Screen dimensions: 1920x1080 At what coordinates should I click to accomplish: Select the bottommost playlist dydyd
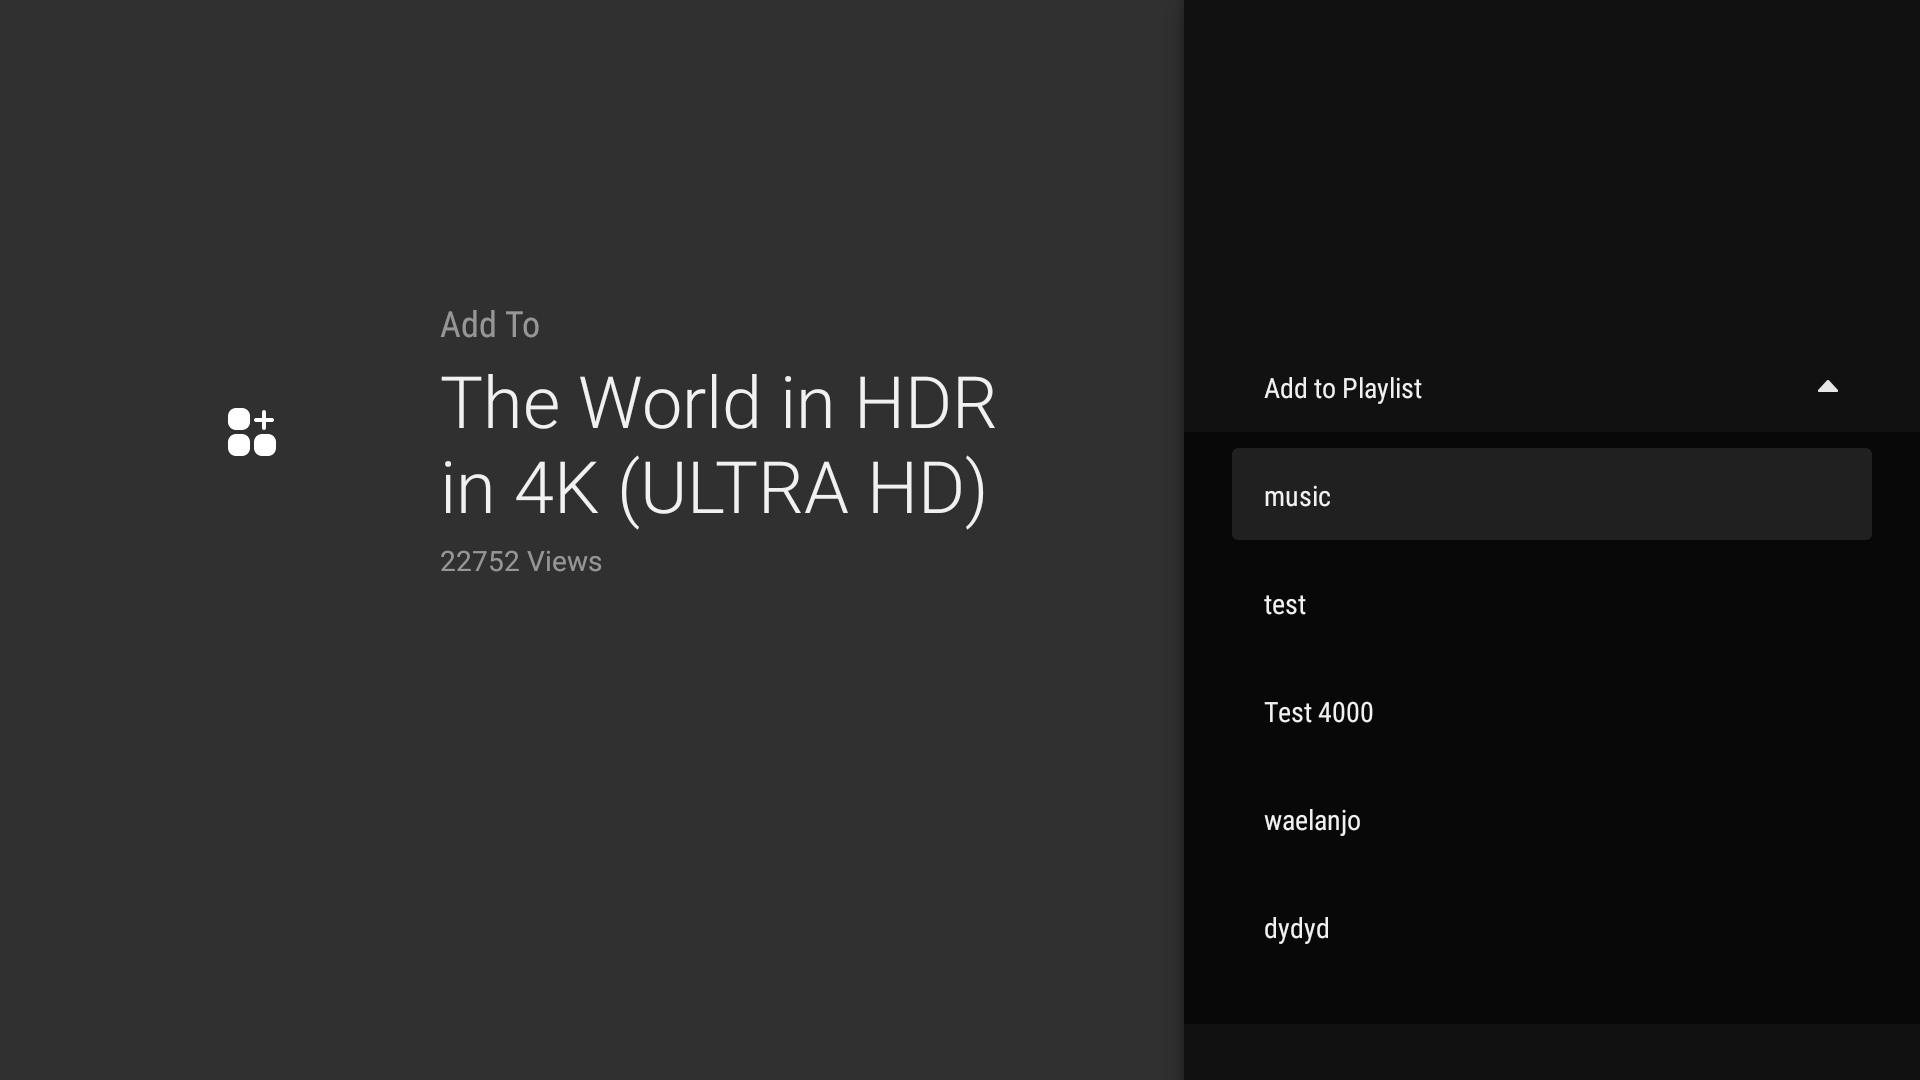[1550, 928]
